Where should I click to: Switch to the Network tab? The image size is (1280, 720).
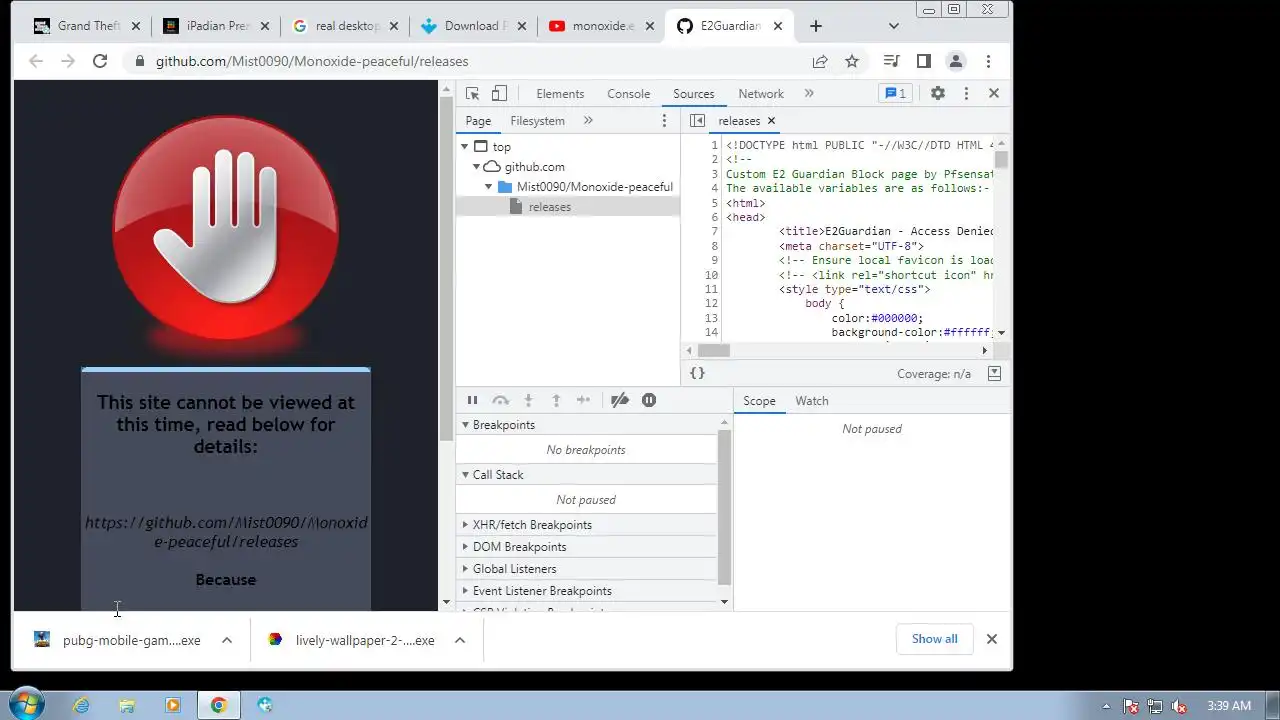click(x=761, y=94)
